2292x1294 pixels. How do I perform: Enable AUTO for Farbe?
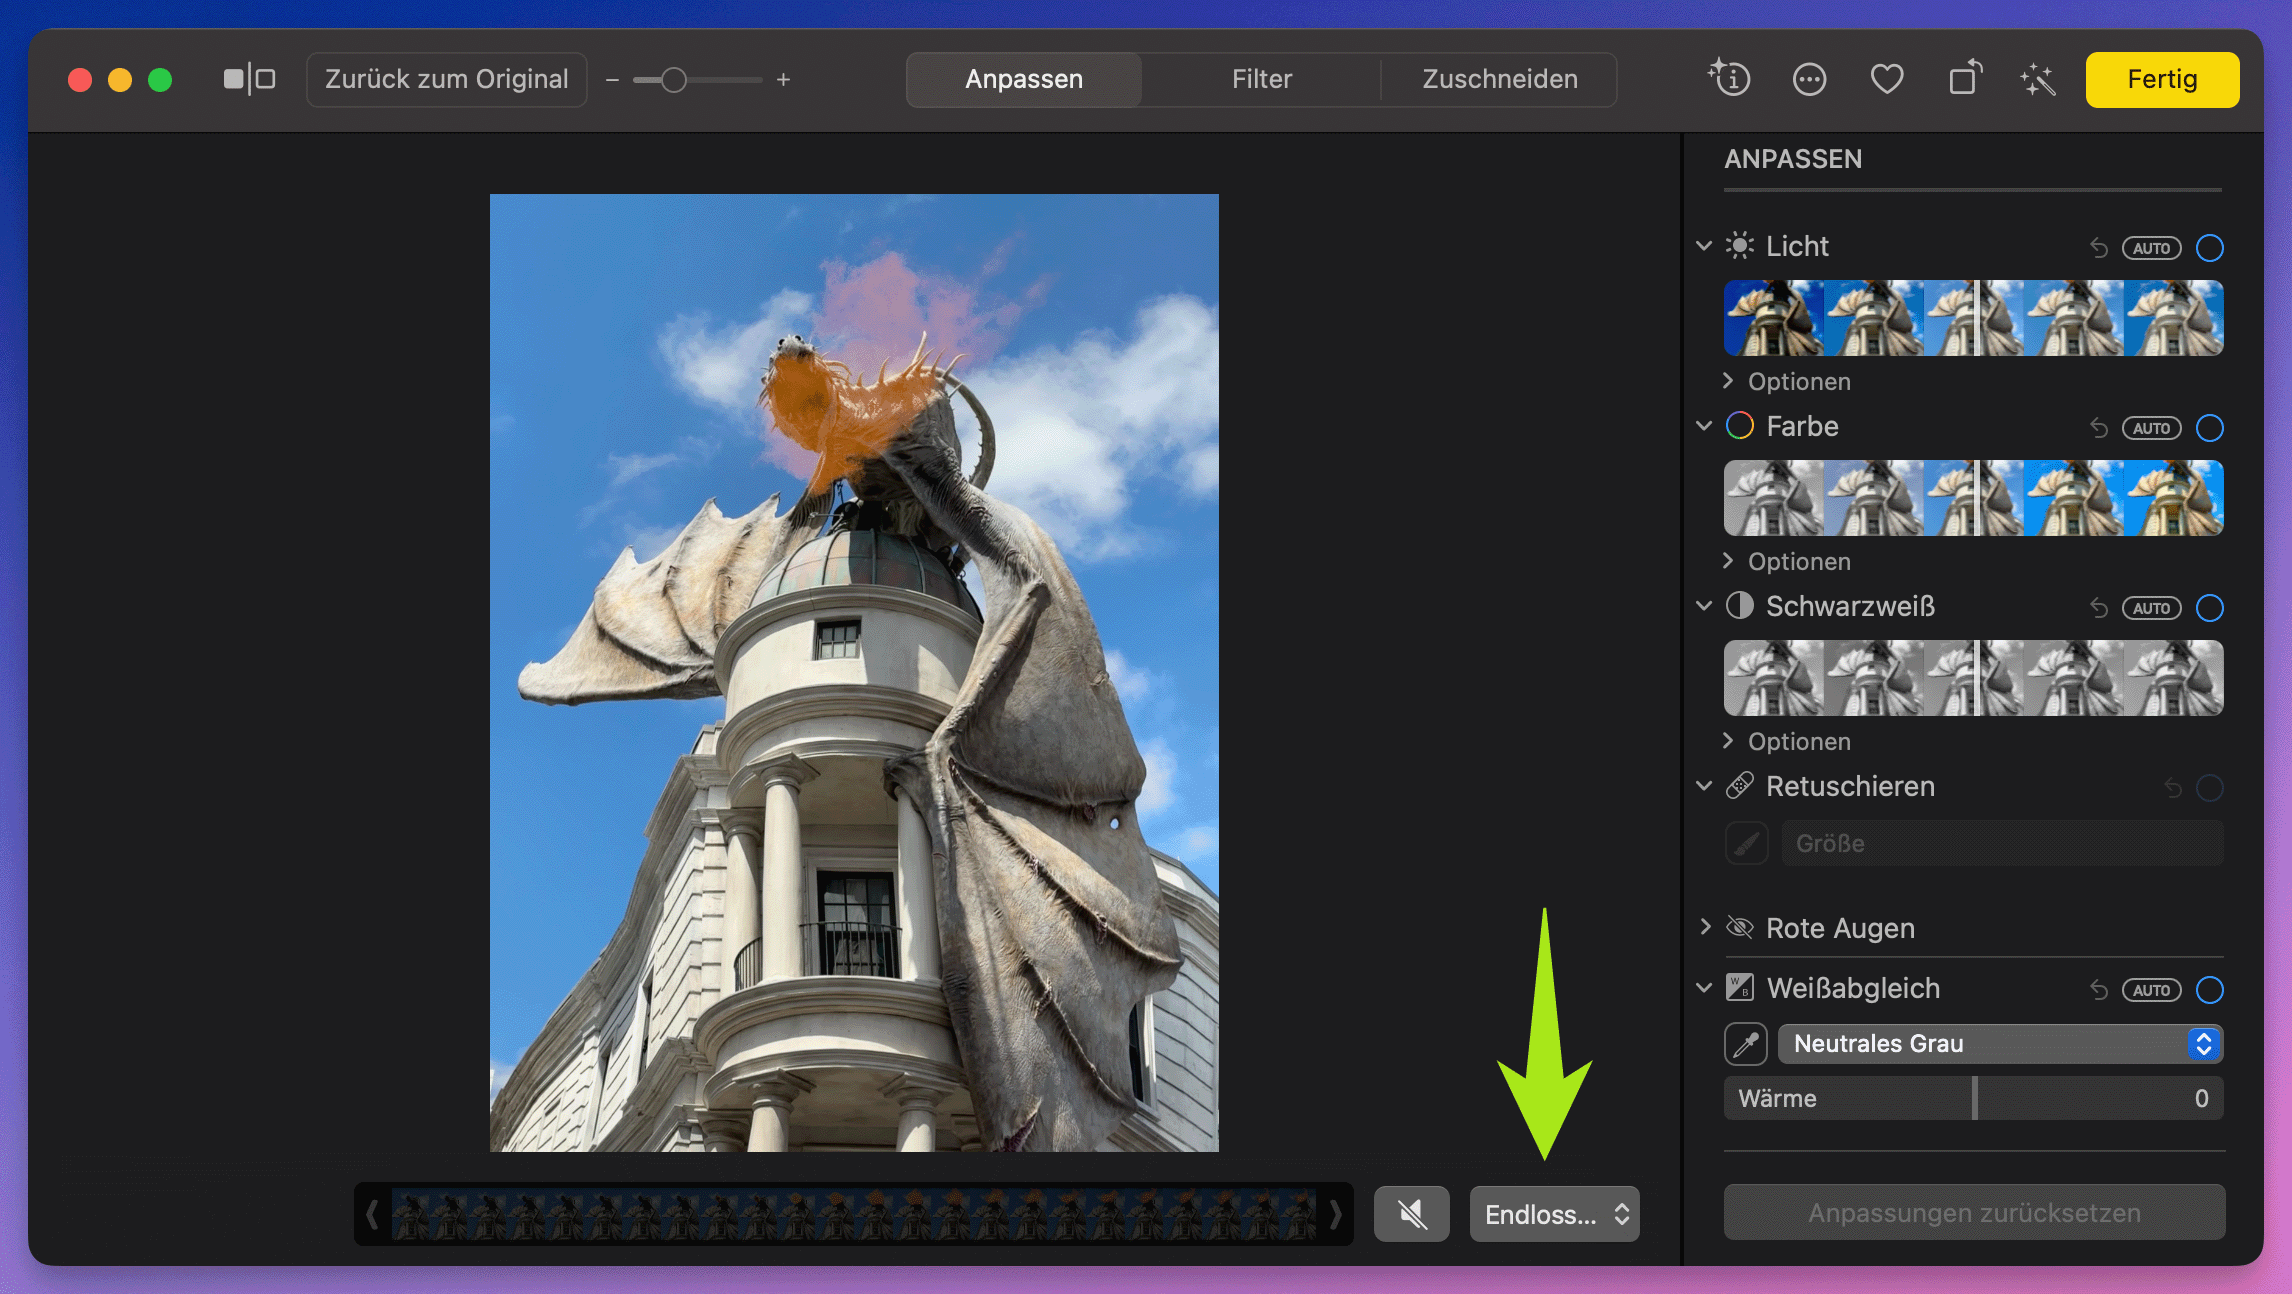[2152, 428]
